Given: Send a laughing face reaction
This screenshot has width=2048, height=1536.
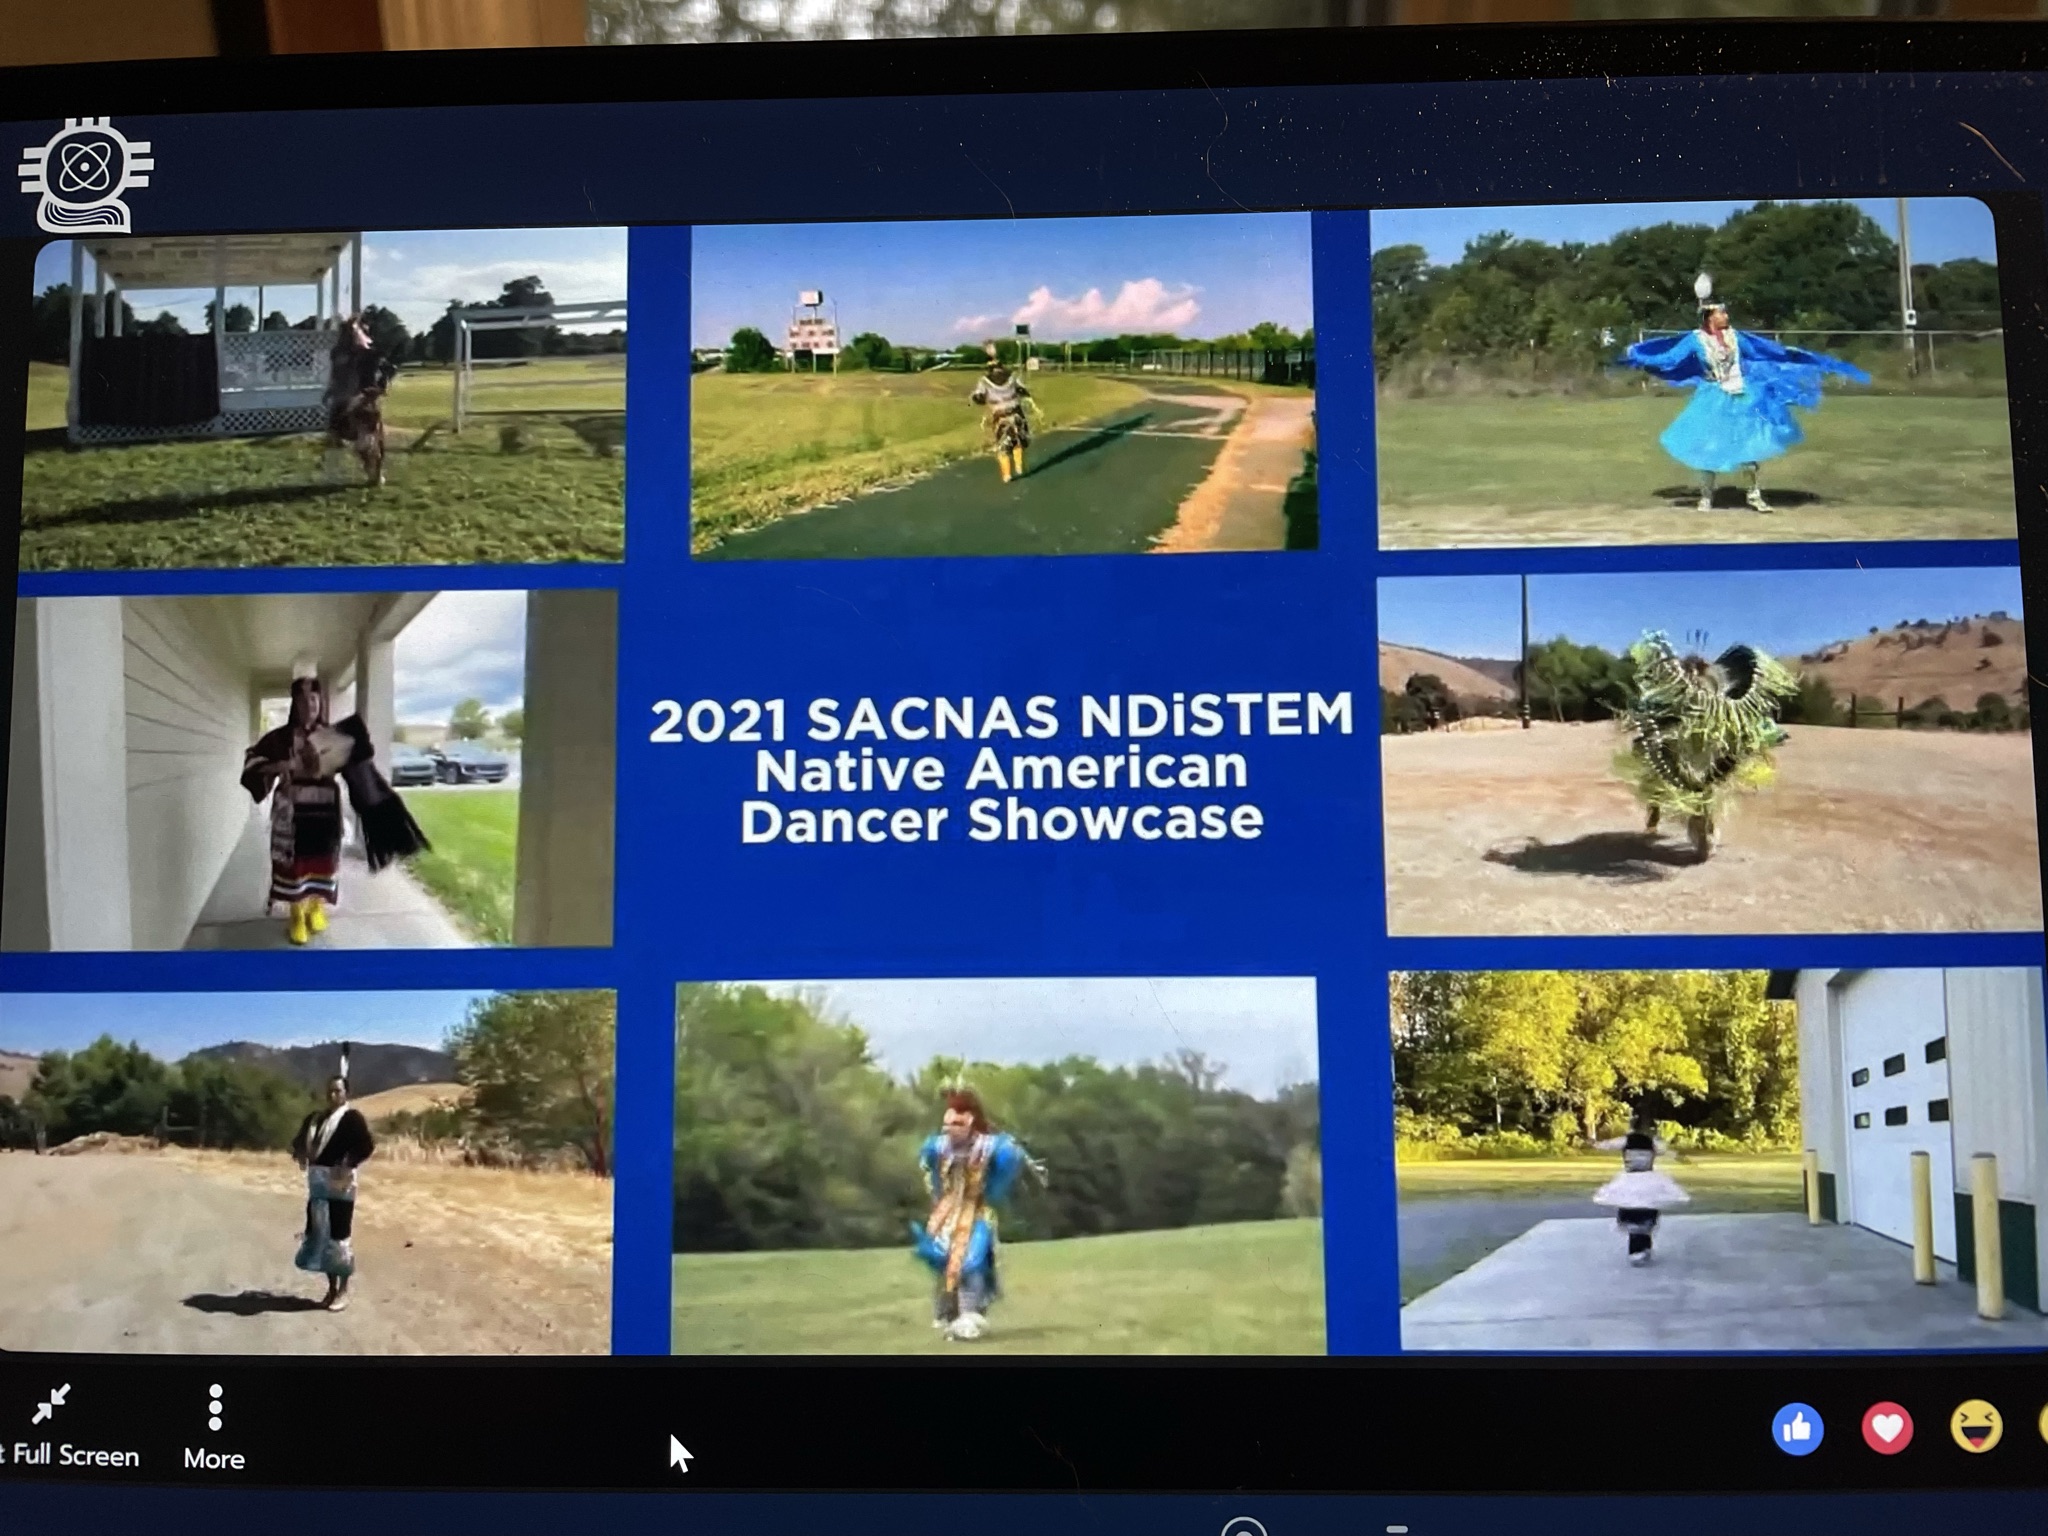Looking at the screenshot, I should click(x=1976, y=1426).
